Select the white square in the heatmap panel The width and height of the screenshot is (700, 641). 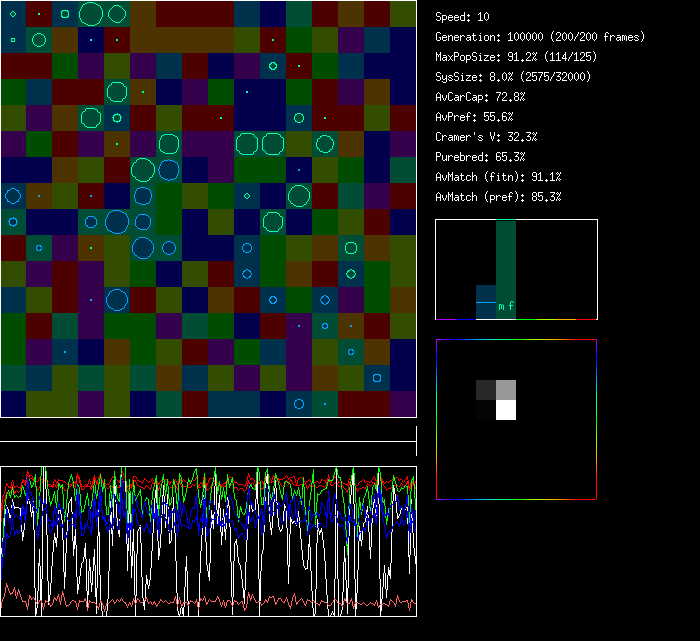(x=506, y=409)
